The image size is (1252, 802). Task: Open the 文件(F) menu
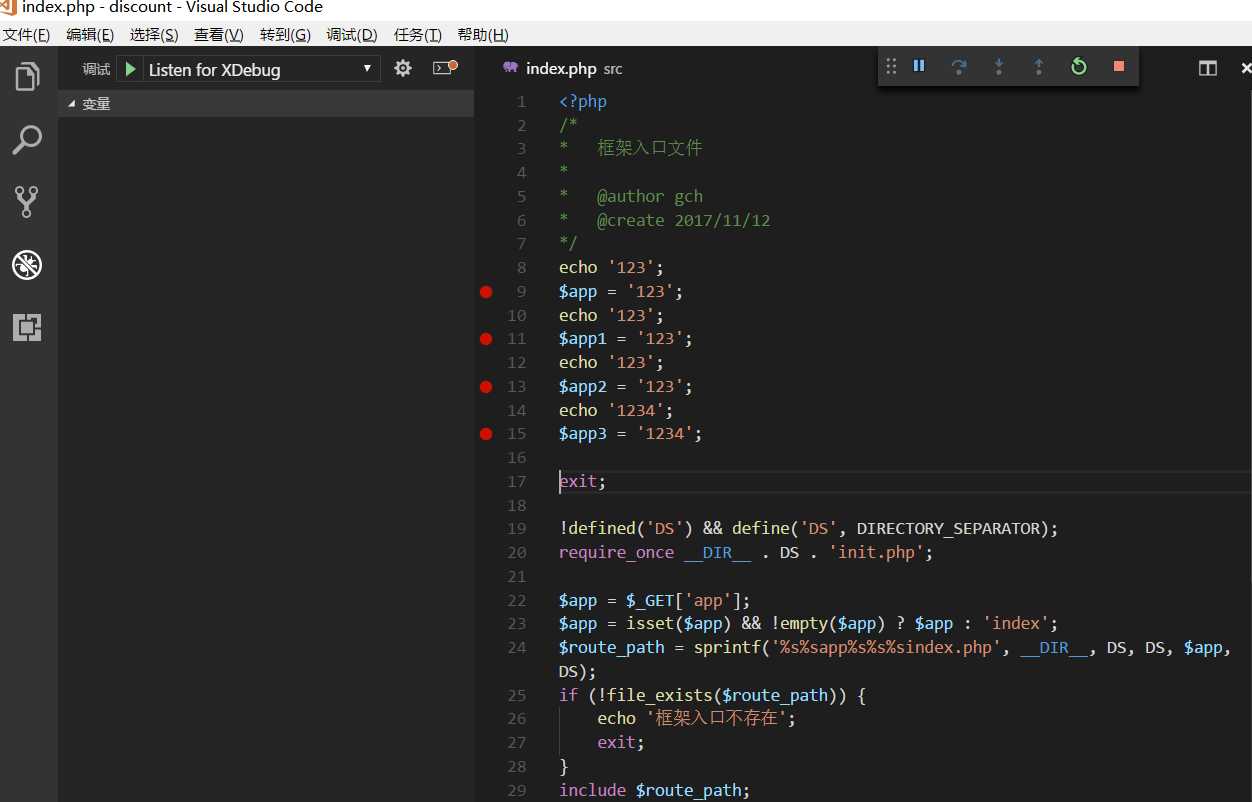[26, 35]
